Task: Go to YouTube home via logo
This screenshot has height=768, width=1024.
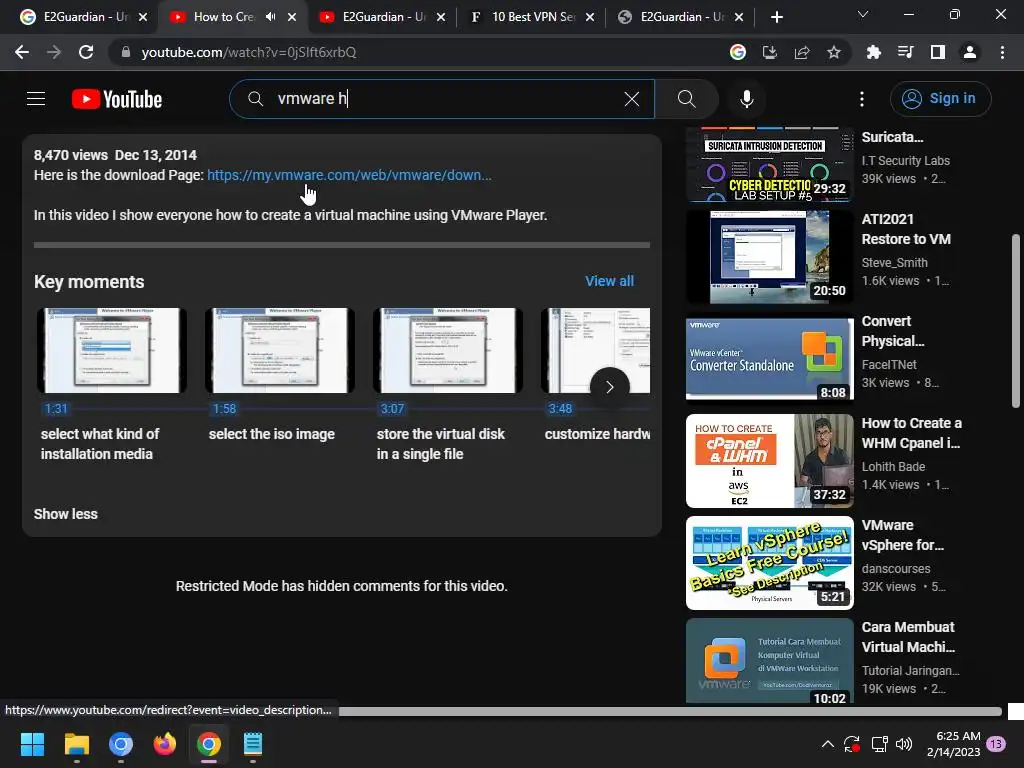Action: (x=117, y=99)
